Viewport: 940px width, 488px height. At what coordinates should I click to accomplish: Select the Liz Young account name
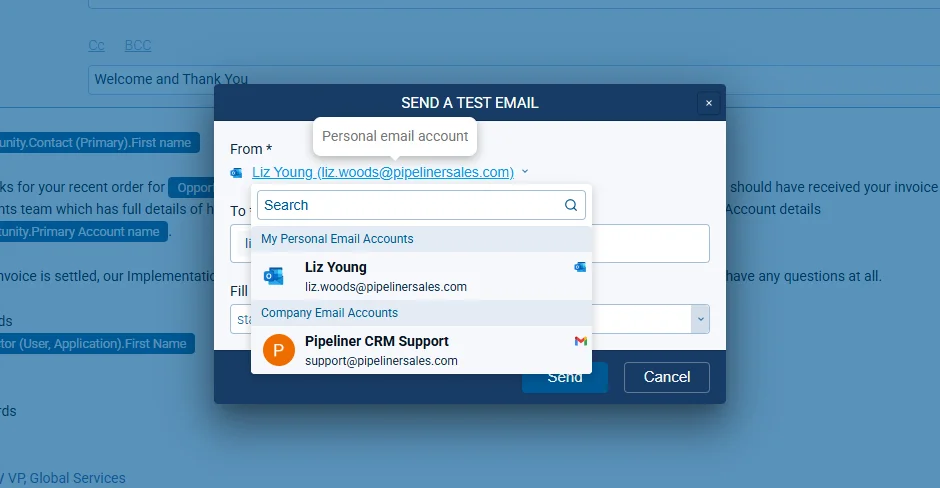[336, 267]
